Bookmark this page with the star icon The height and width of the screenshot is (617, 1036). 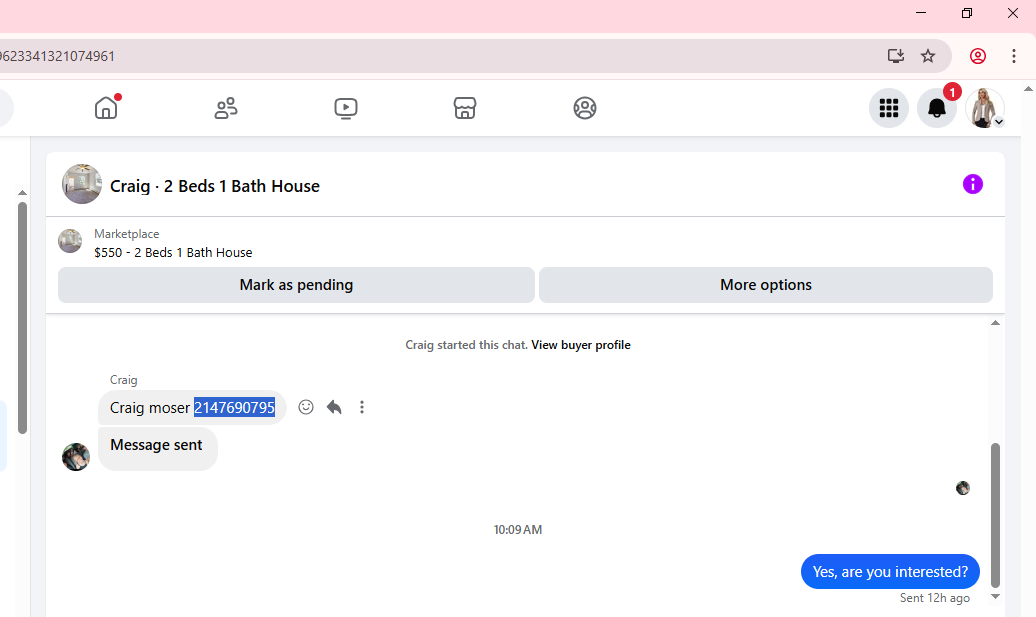928,56
